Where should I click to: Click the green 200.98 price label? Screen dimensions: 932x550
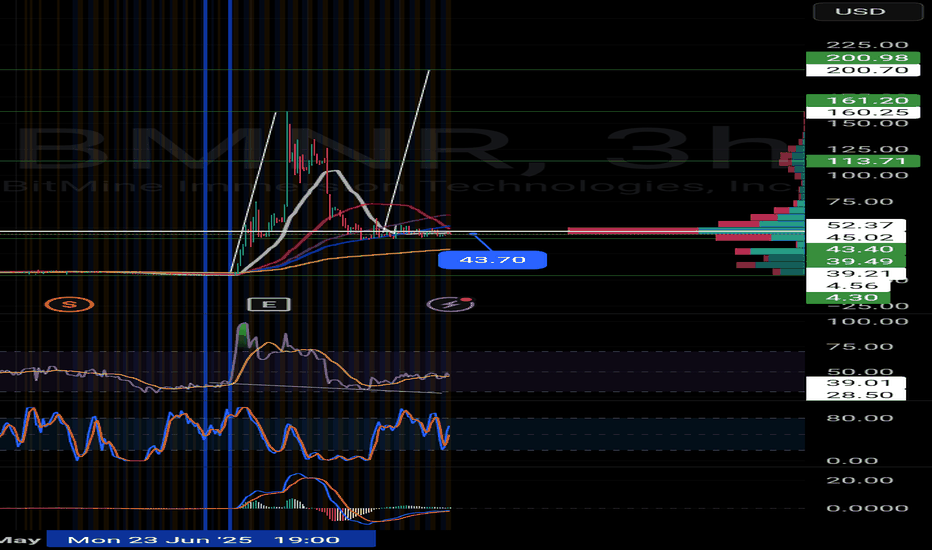click(862, 58)
